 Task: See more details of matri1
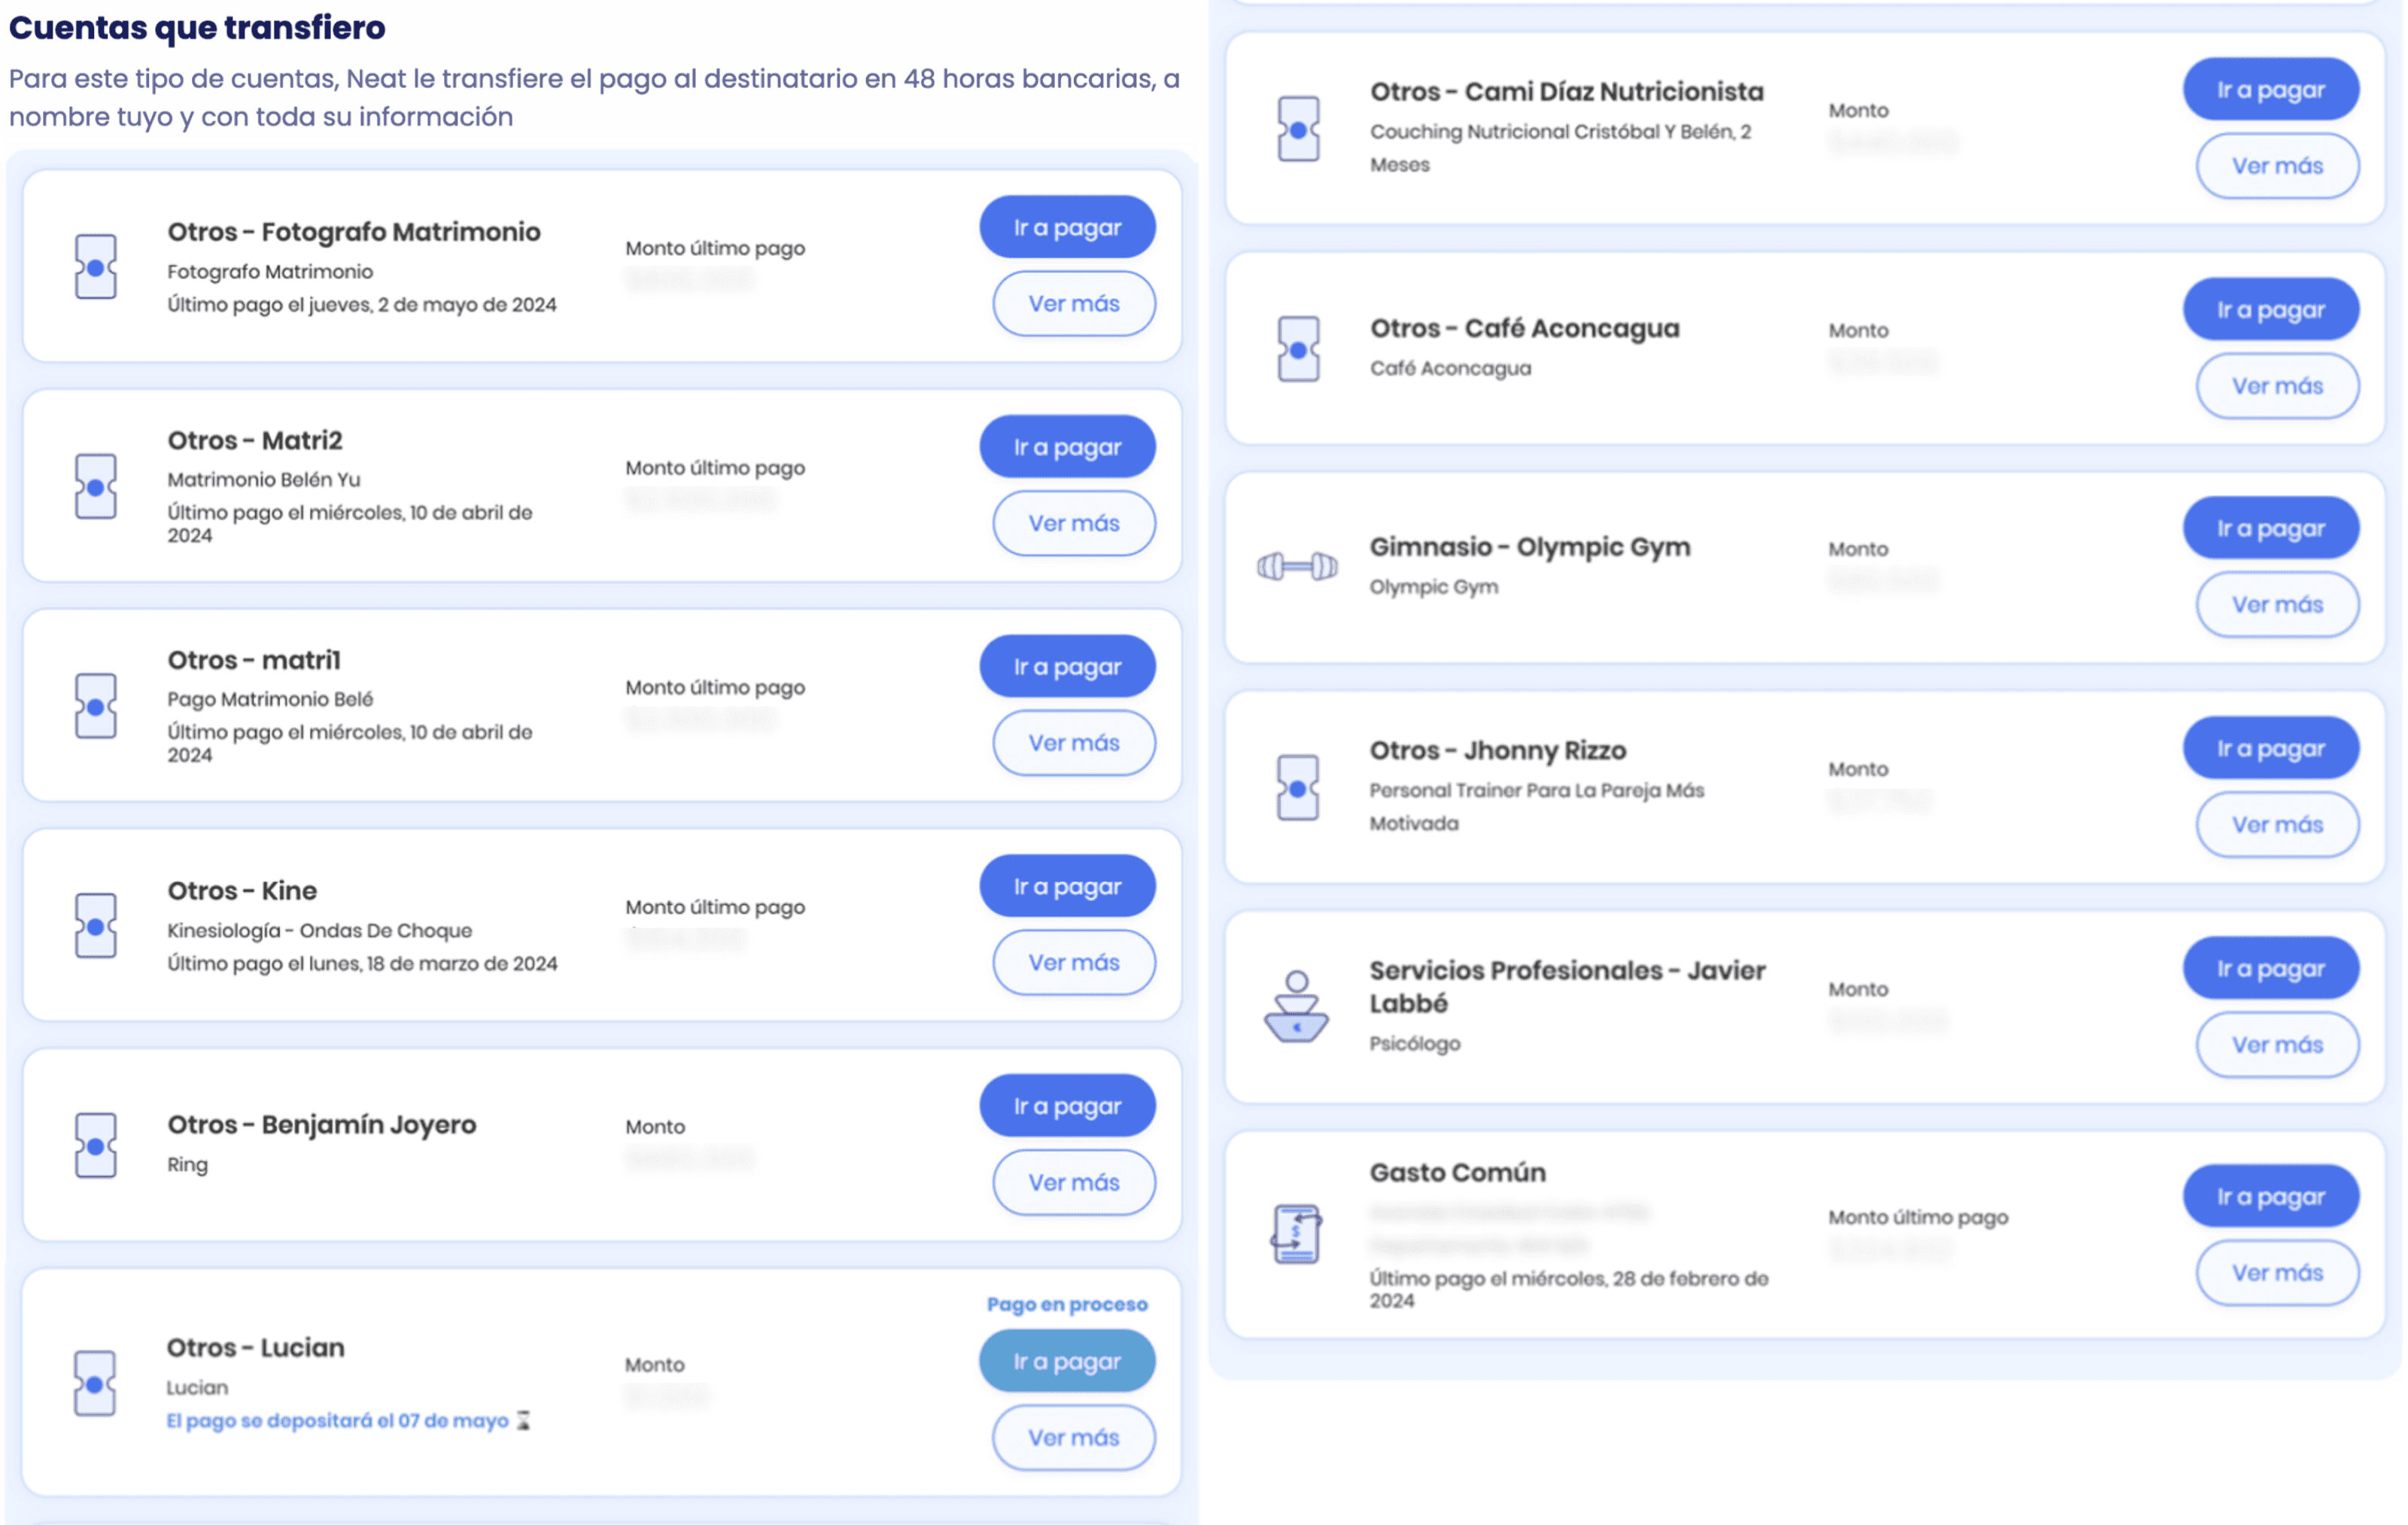pyautogui.click(x=1074, y=743)
